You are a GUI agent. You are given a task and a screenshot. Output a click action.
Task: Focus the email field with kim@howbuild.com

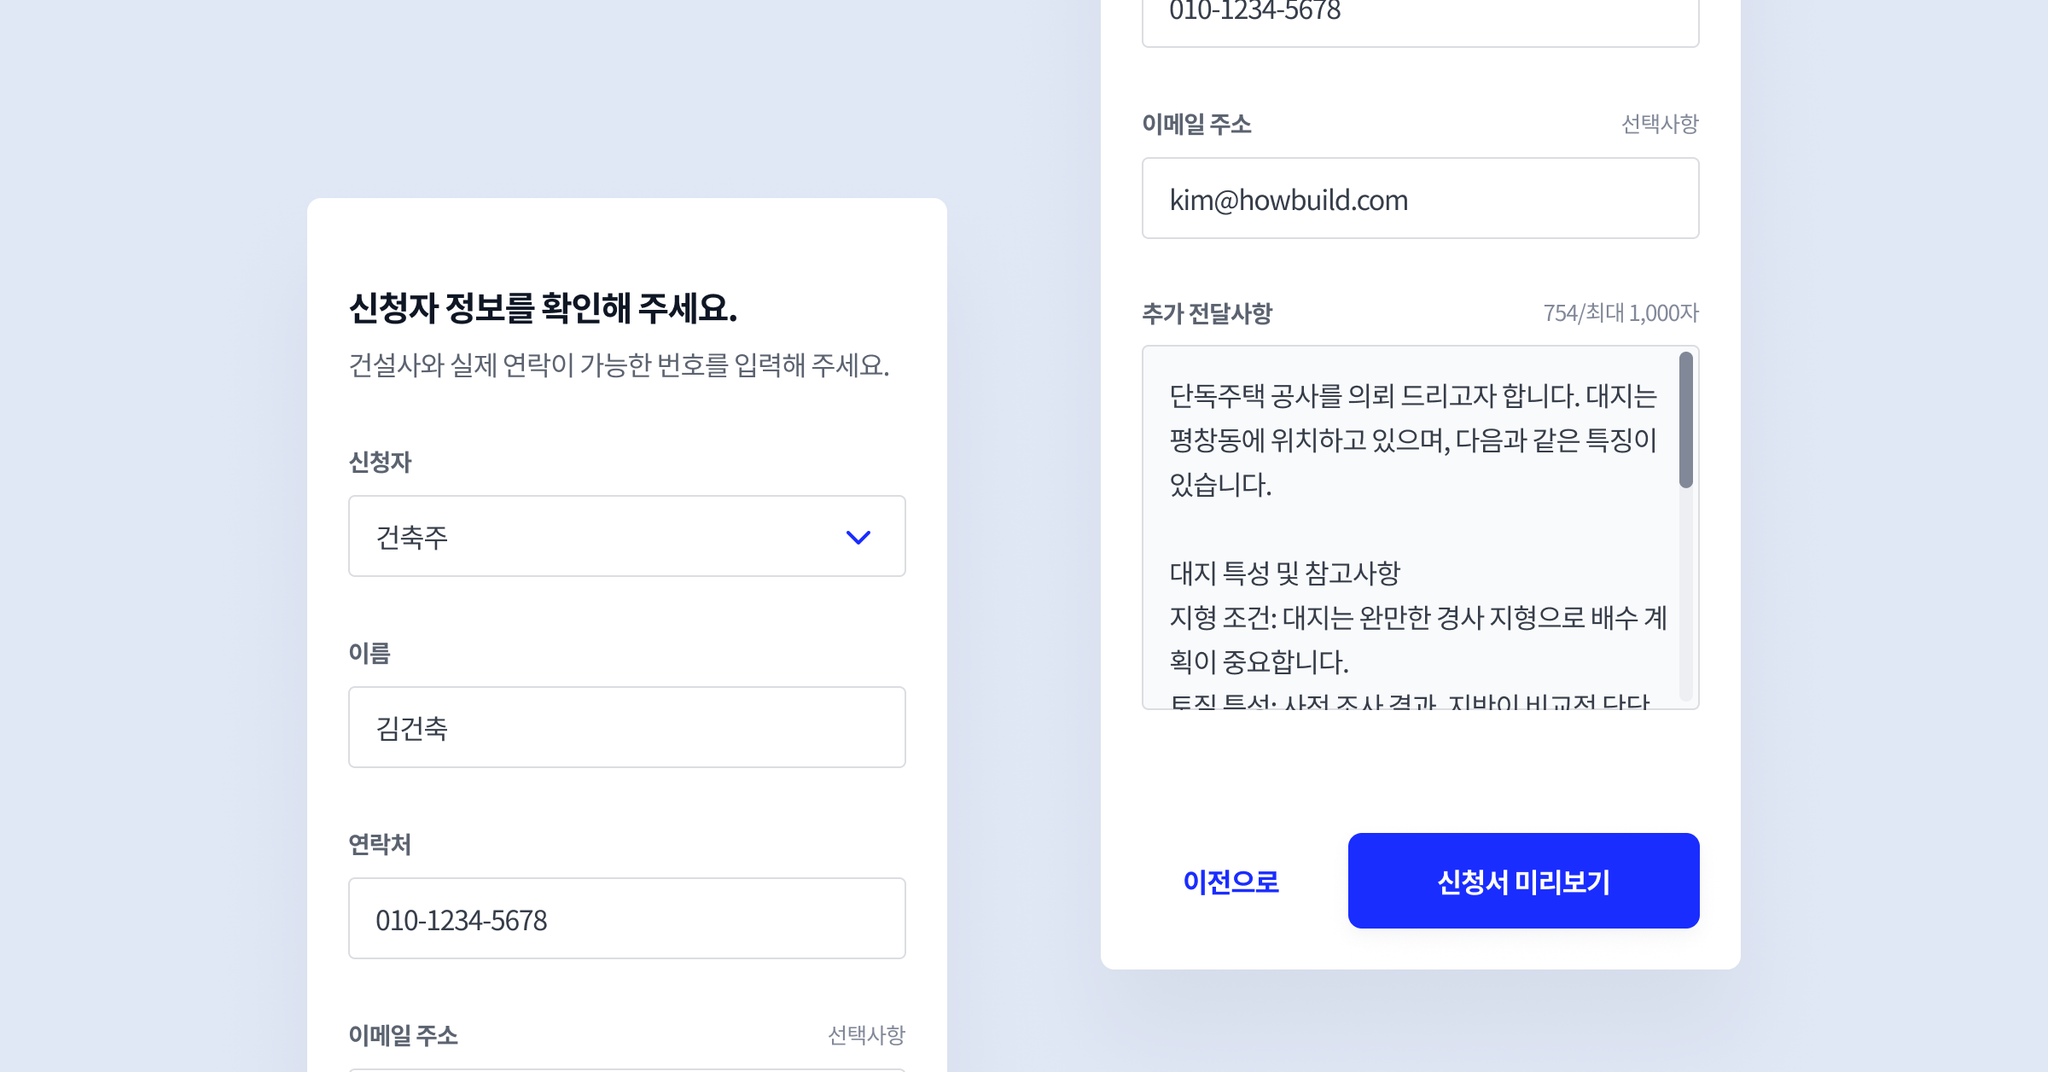pyautogui.click(x=1420, y=198)
